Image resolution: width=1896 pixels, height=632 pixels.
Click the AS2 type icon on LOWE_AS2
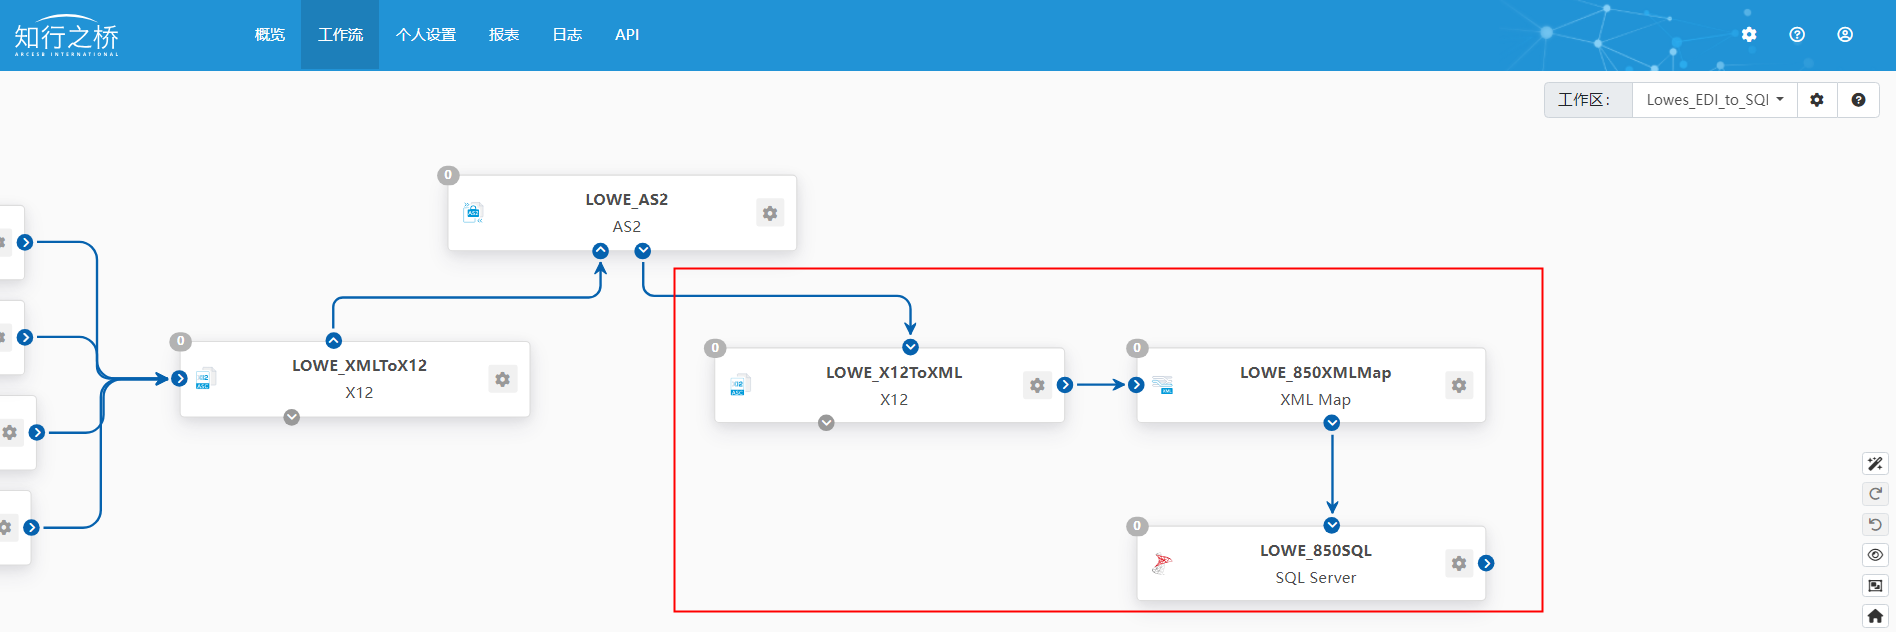[x=473, y=212]
